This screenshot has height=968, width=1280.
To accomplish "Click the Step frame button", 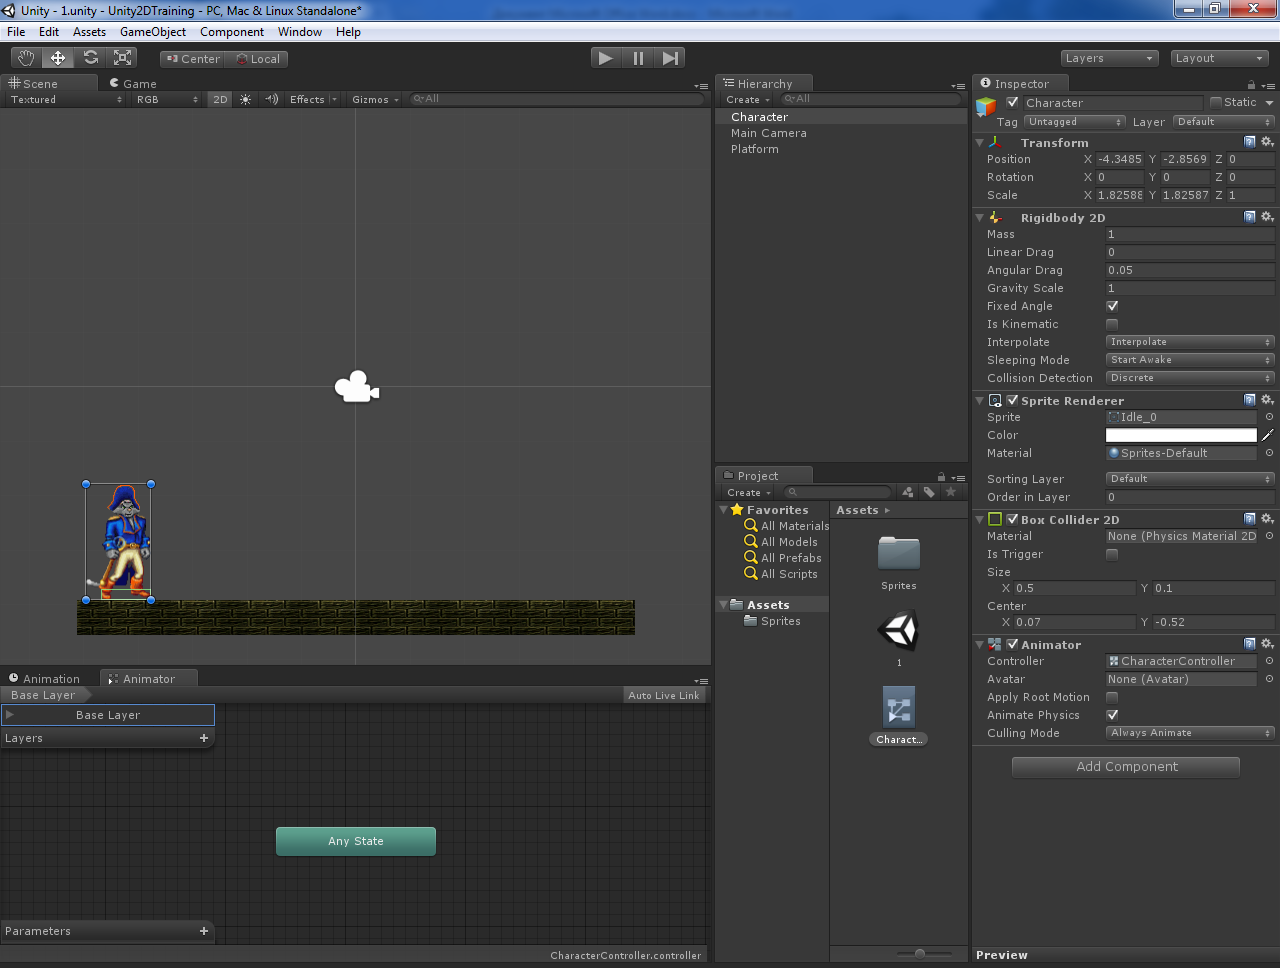I will tap(670, 58).
